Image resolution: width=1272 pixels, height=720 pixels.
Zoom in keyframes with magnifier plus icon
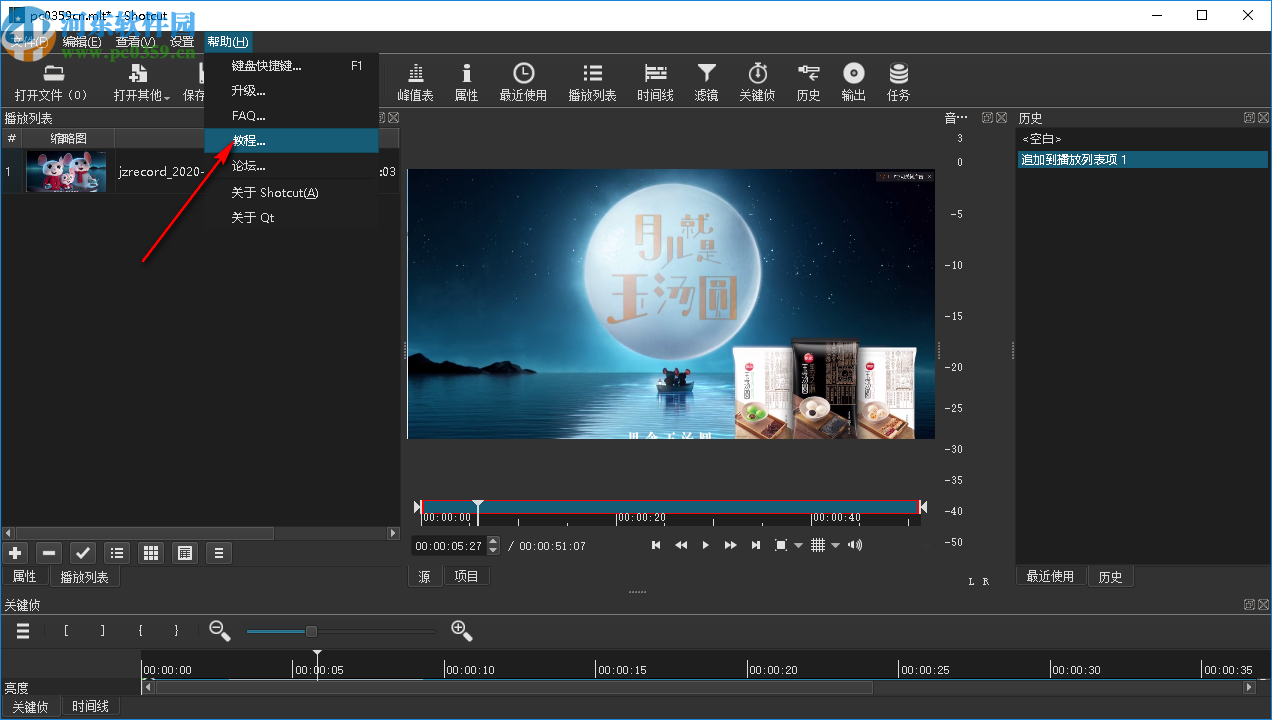pyautogui.click(x=461, y=631)
